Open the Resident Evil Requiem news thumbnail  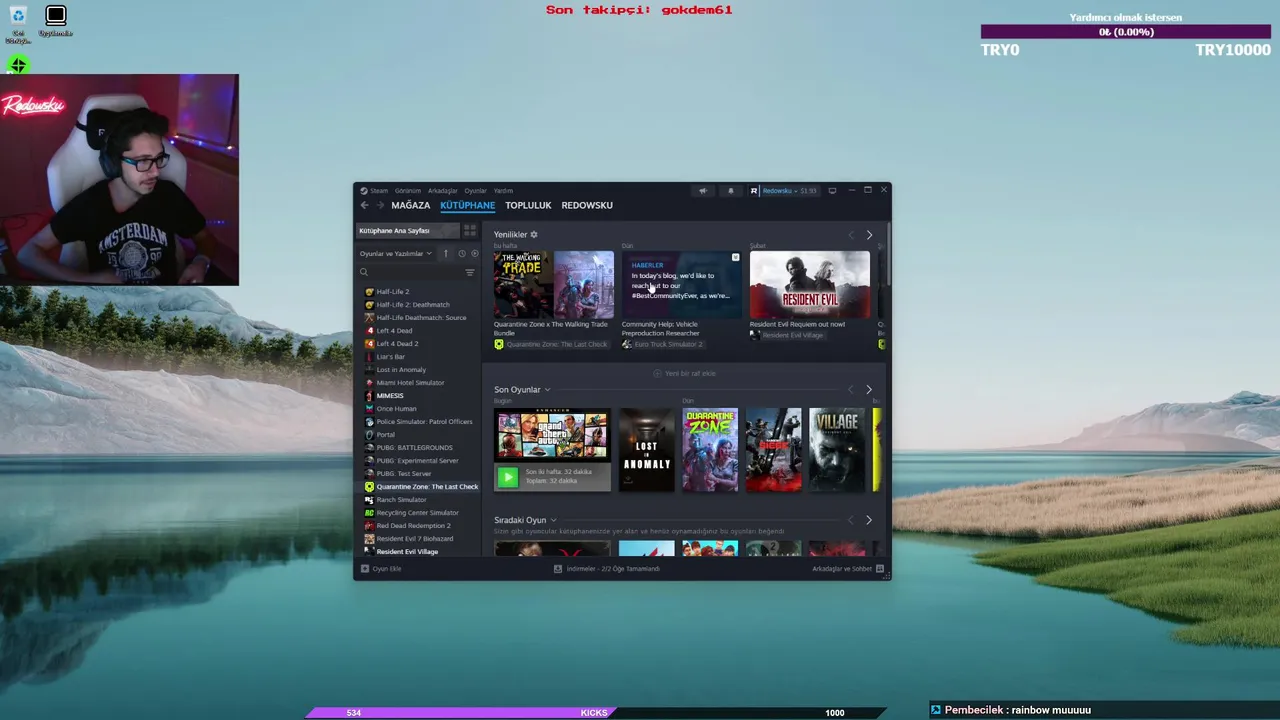pyautogui.click(x=810, y=285)
